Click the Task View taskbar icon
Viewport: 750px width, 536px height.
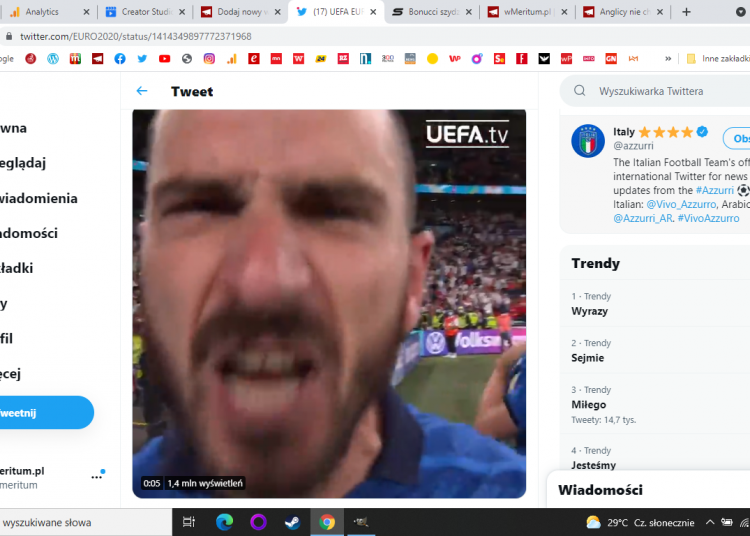189,522
